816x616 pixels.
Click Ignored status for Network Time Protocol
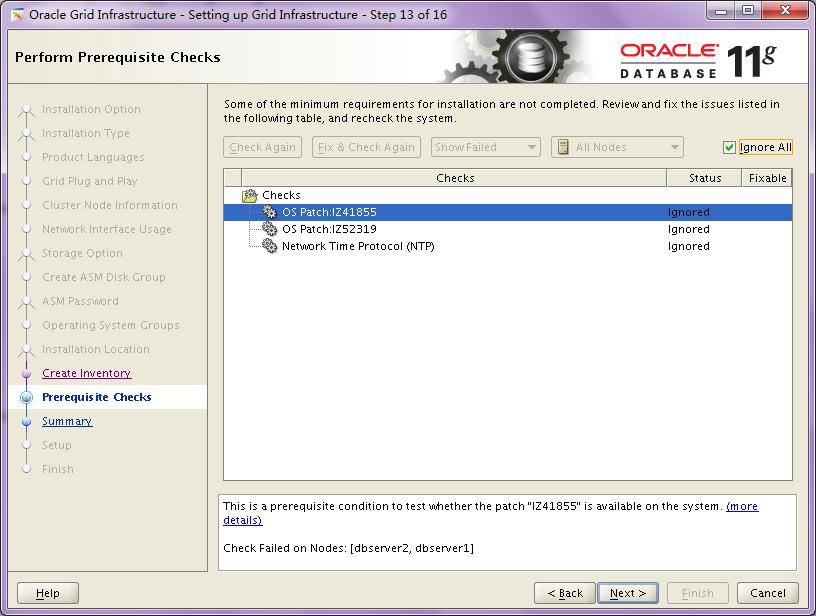(688, 246)
